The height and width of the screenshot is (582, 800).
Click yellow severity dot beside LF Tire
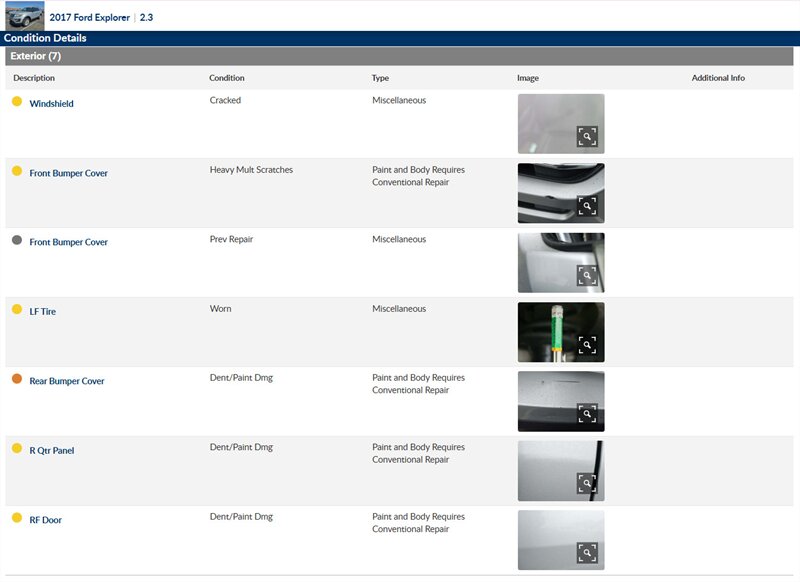coord(17,309)
